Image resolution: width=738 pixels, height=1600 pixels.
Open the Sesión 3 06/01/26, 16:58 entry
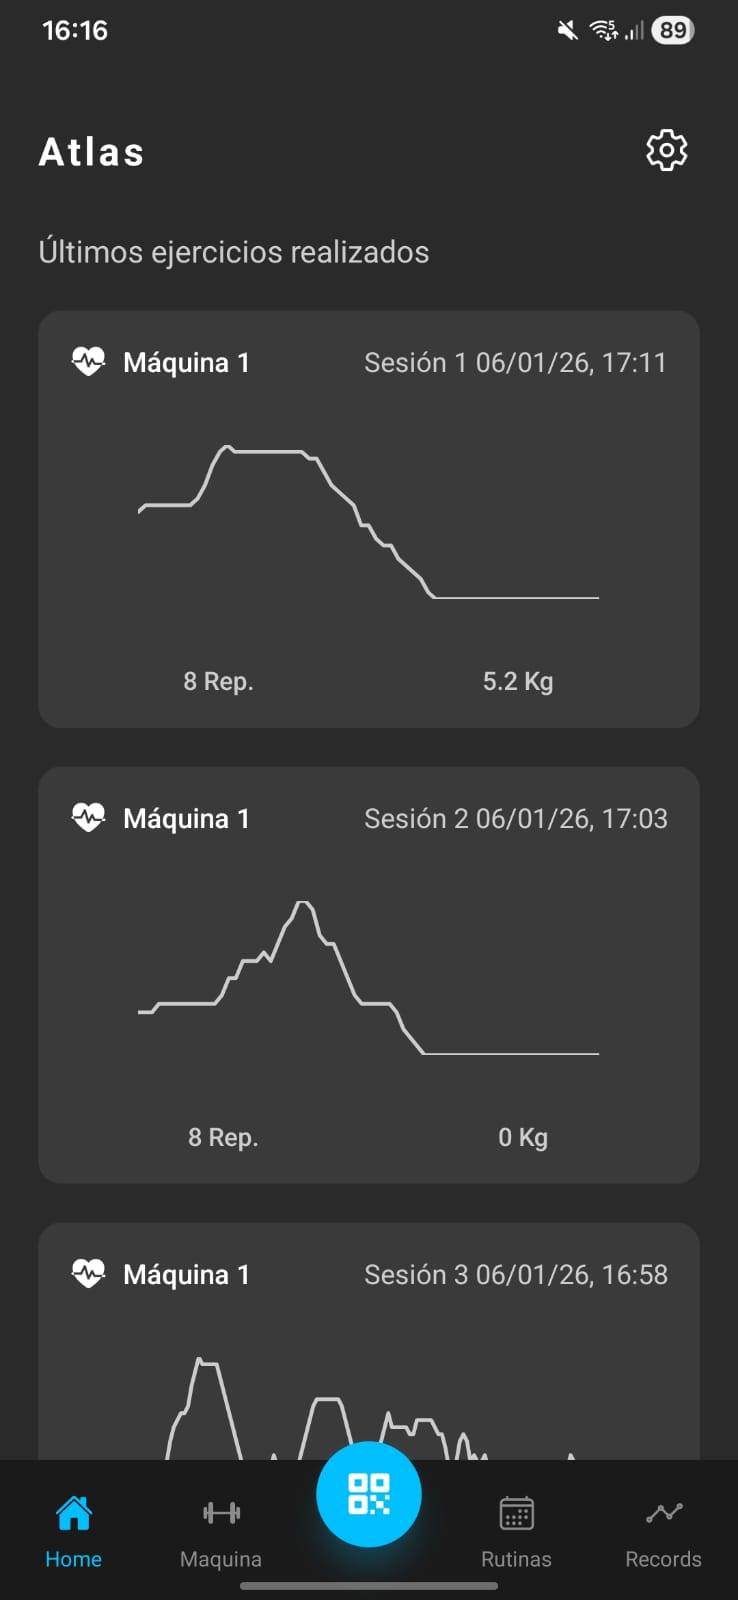point(515,1274)
